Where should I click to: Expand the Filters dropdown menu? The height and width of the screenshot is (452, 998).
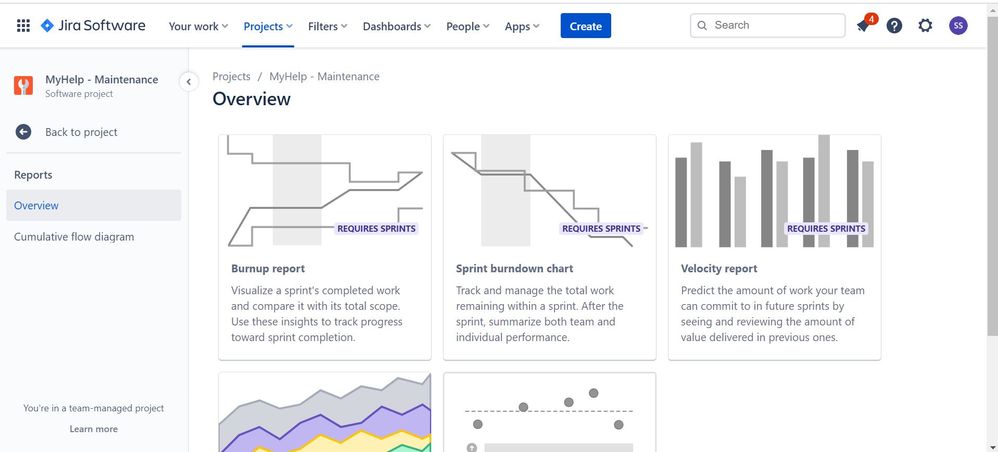coord(327,26)
